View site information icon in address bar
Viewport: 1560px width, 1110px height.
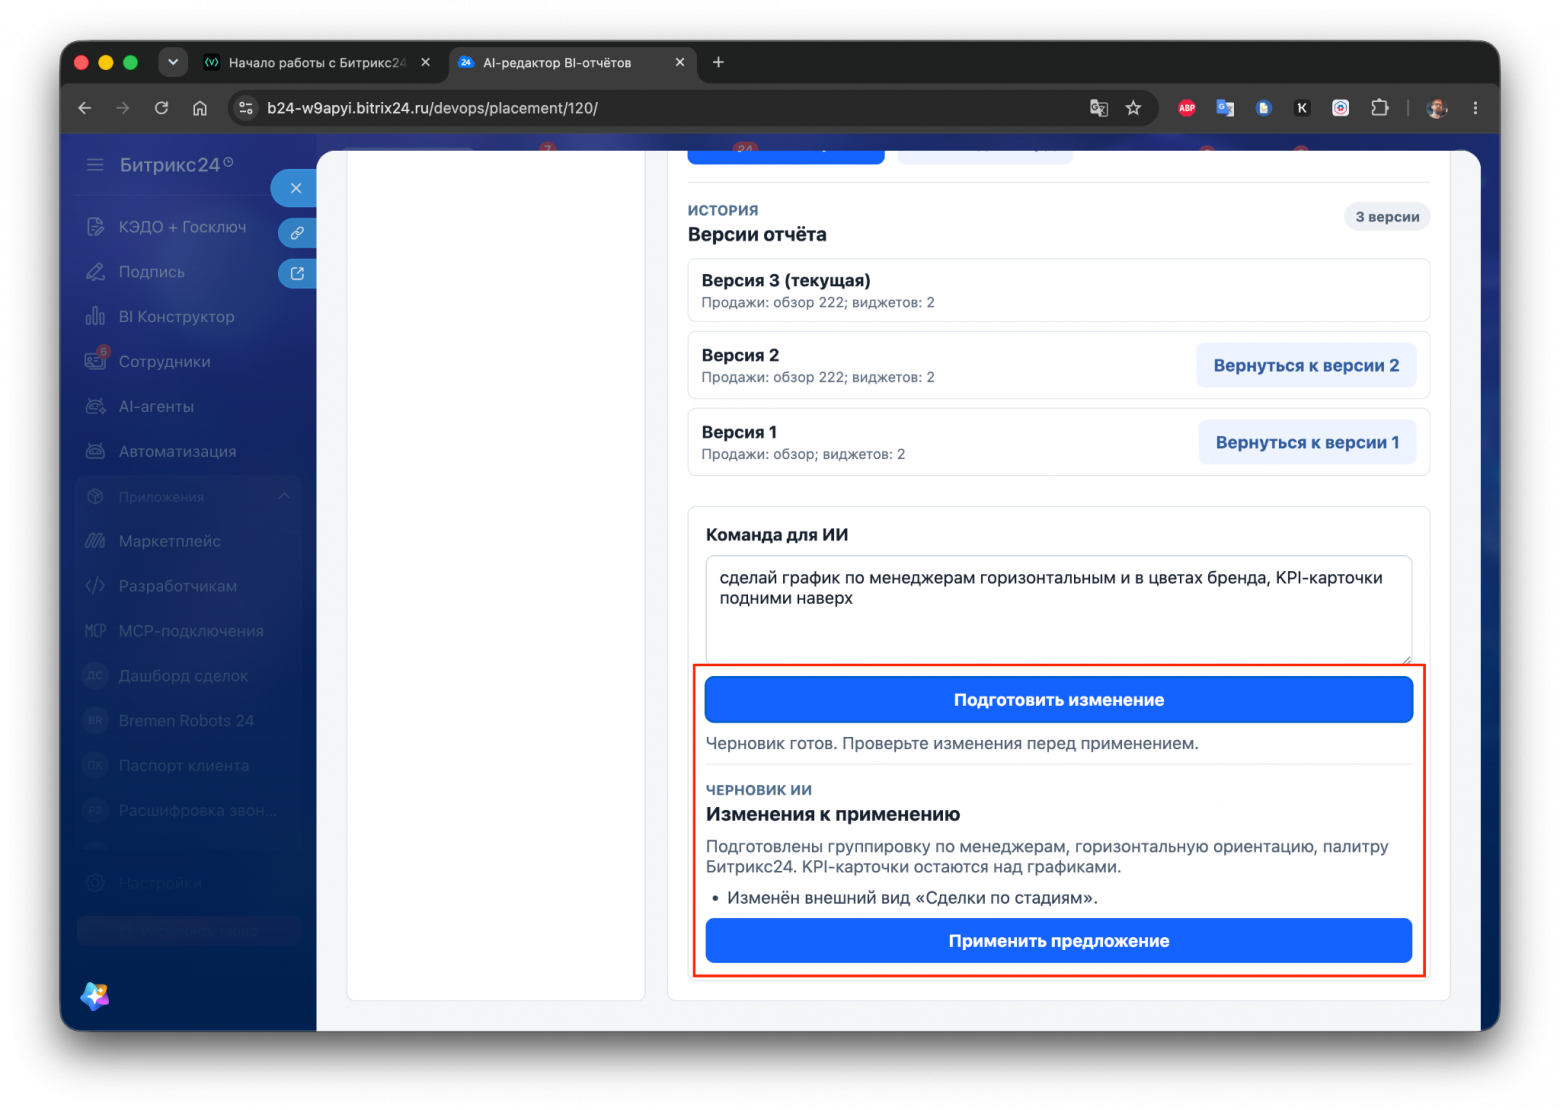tap(246, 108)
